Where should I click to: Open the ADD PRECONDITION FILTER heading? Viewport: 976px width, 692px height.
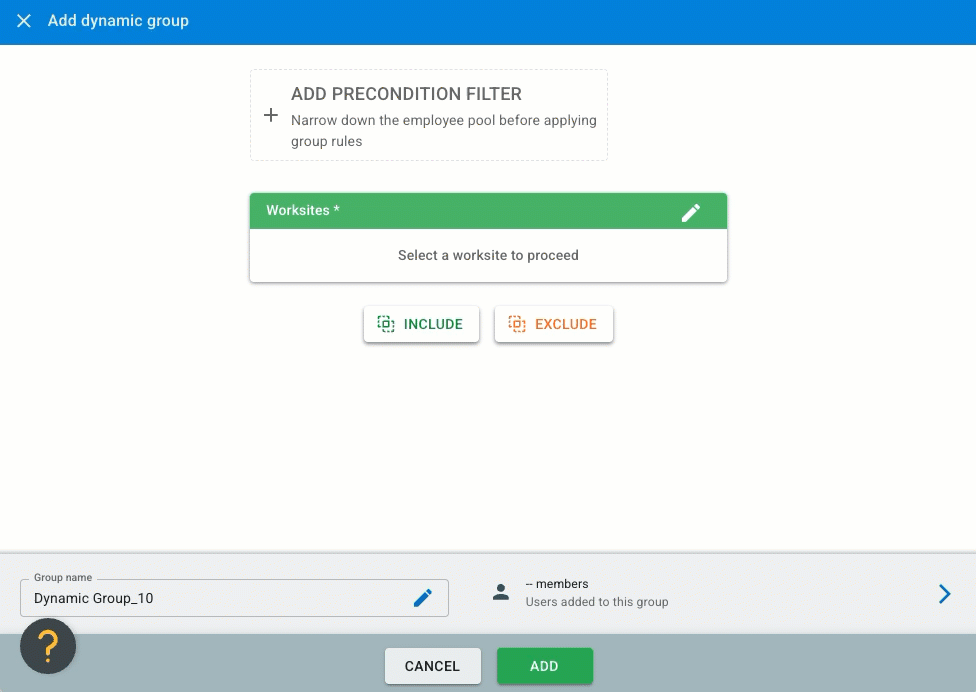pyautogui.click(x=406, y=94)
